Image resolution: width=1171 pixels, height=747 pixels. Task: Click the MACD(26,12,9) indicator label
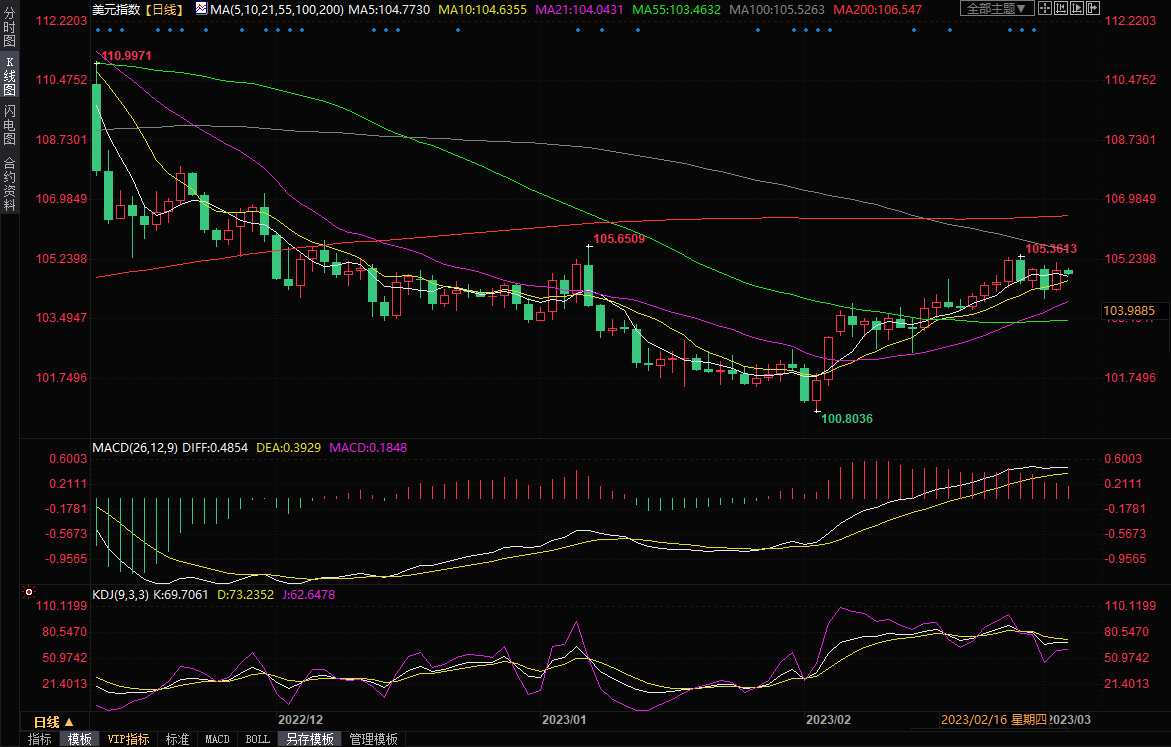[135, 447]
